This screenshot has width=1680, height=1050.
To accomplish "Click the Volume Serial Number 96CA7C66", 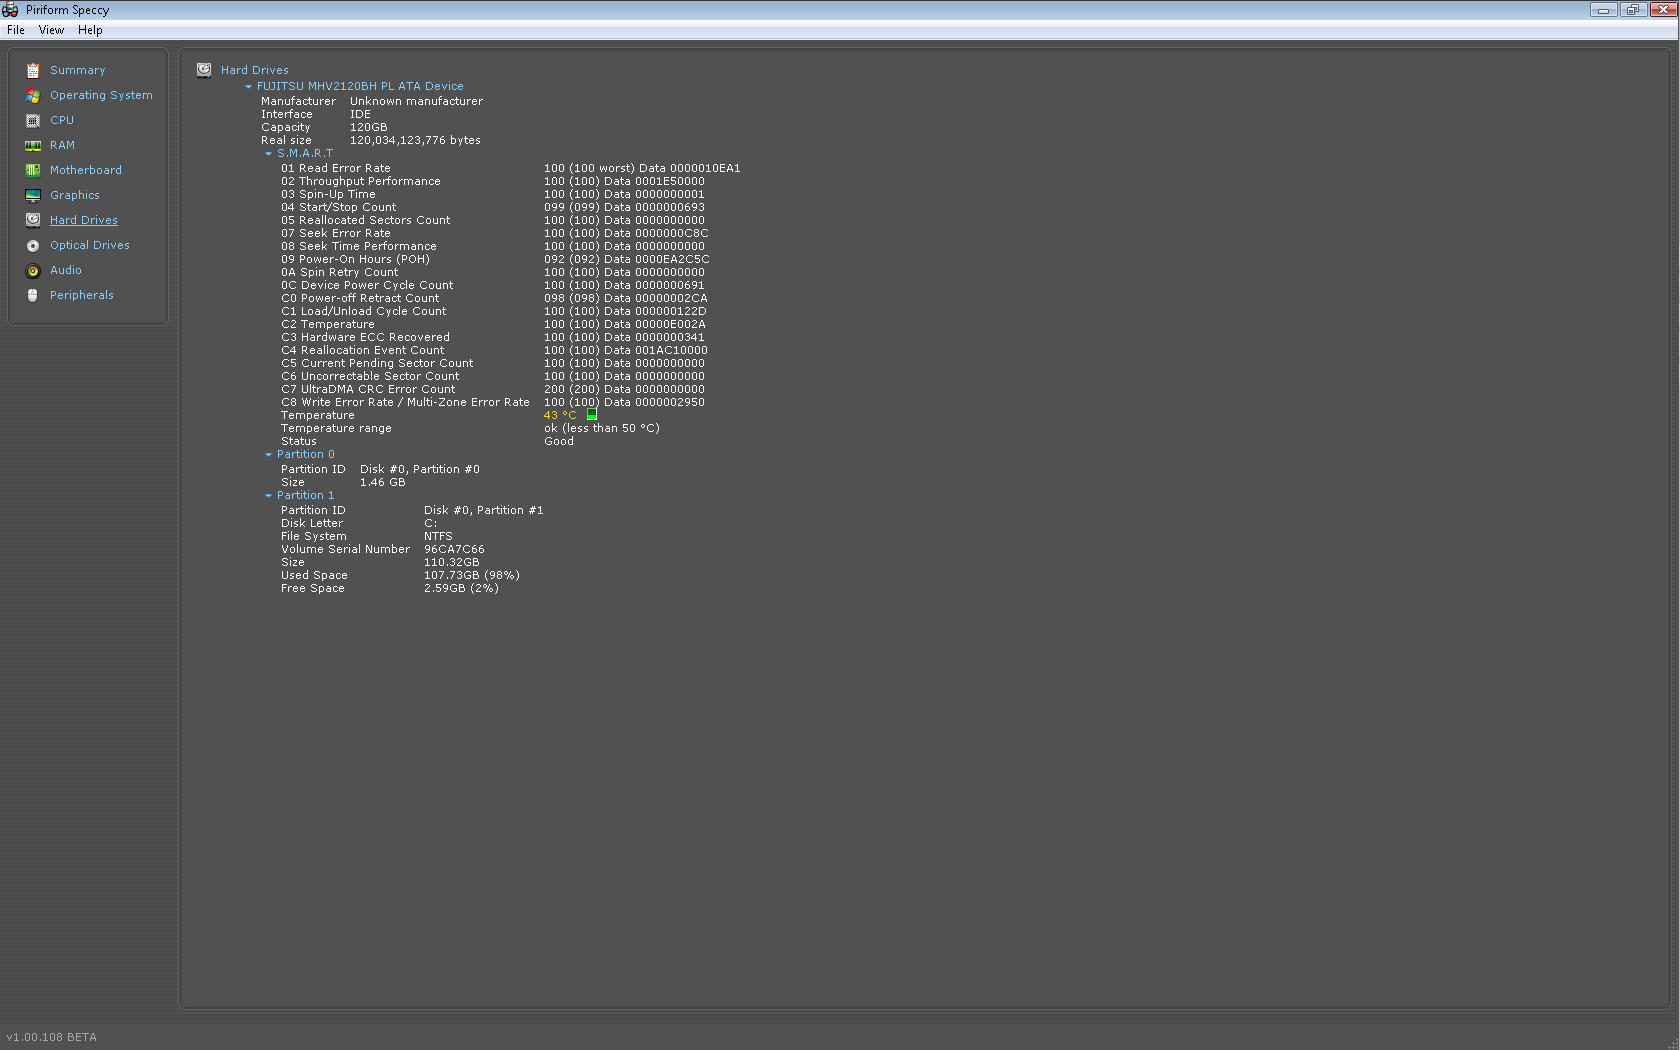I will tap(454, 549).
